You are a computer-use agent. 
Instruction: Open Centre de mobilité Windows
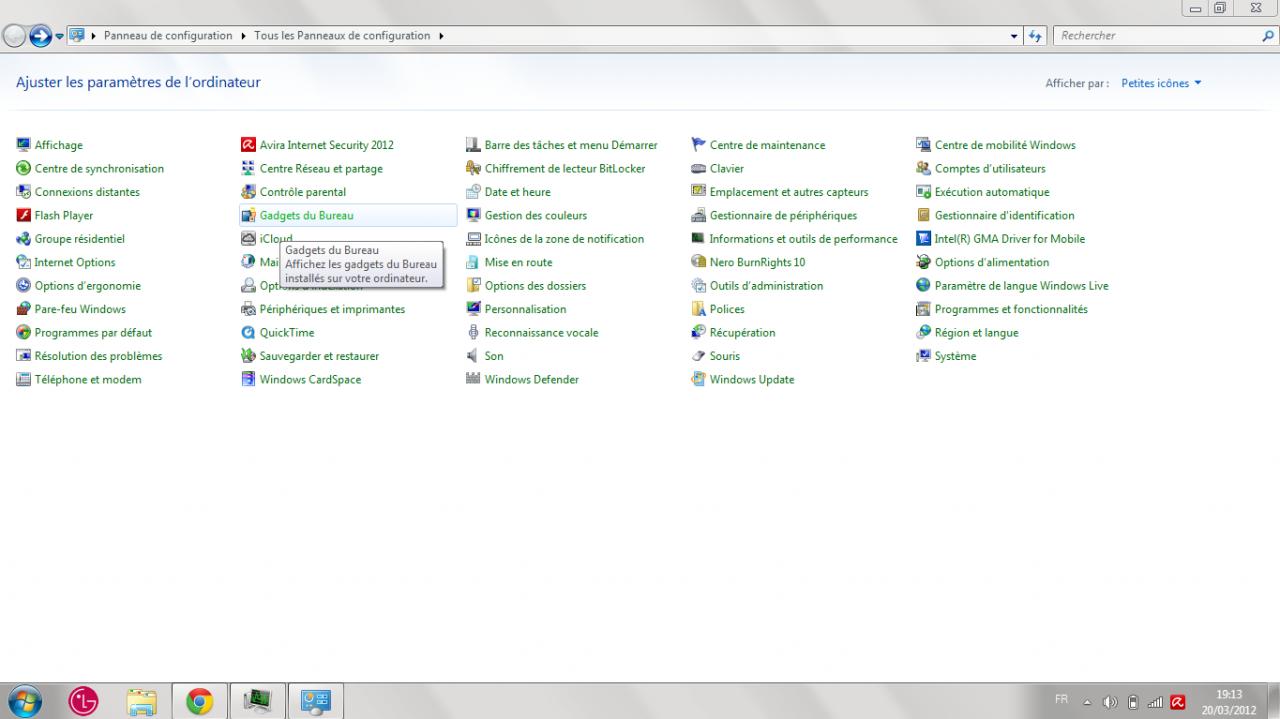[x=1005, y=145]
